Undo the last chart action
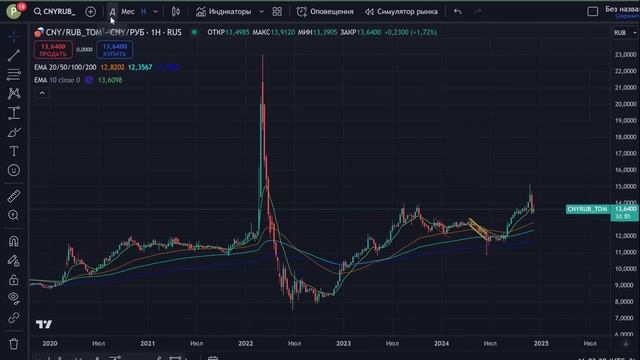The height and width of the screenshot is (360, 640). [x=458, y=11]
